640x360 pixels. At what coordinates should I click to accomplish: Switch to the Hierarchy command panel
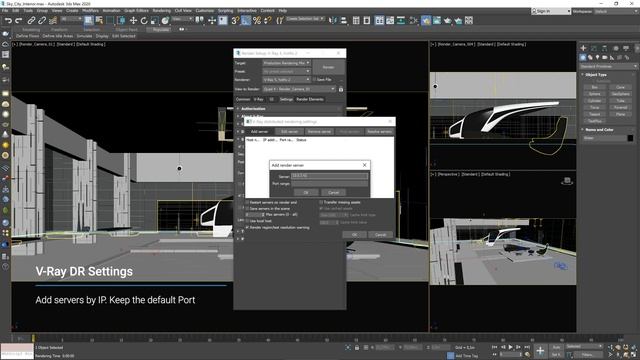pyautogui.click(x=604, y=48)
